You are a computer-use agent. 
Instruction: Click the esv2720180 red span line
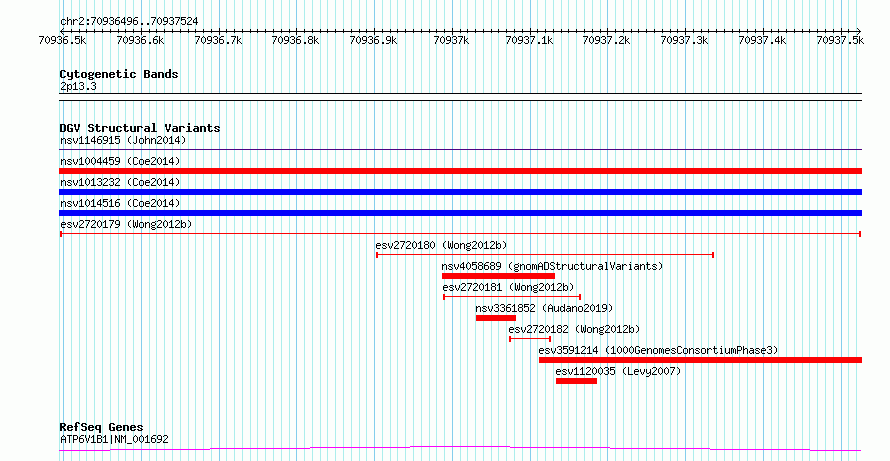(x=545, y=255)
